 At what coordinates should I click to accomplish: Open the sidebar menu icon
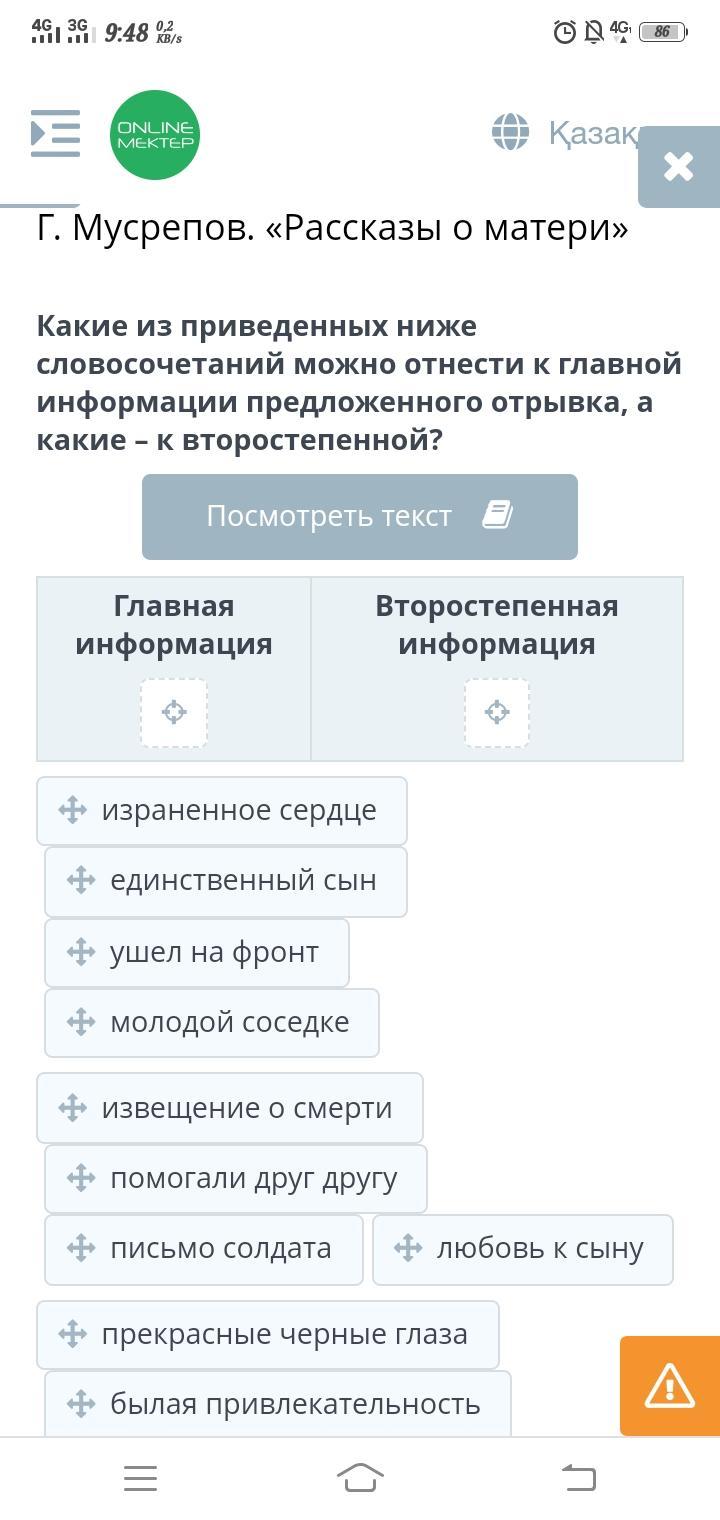pyautogui.click(x=55, y=133)
